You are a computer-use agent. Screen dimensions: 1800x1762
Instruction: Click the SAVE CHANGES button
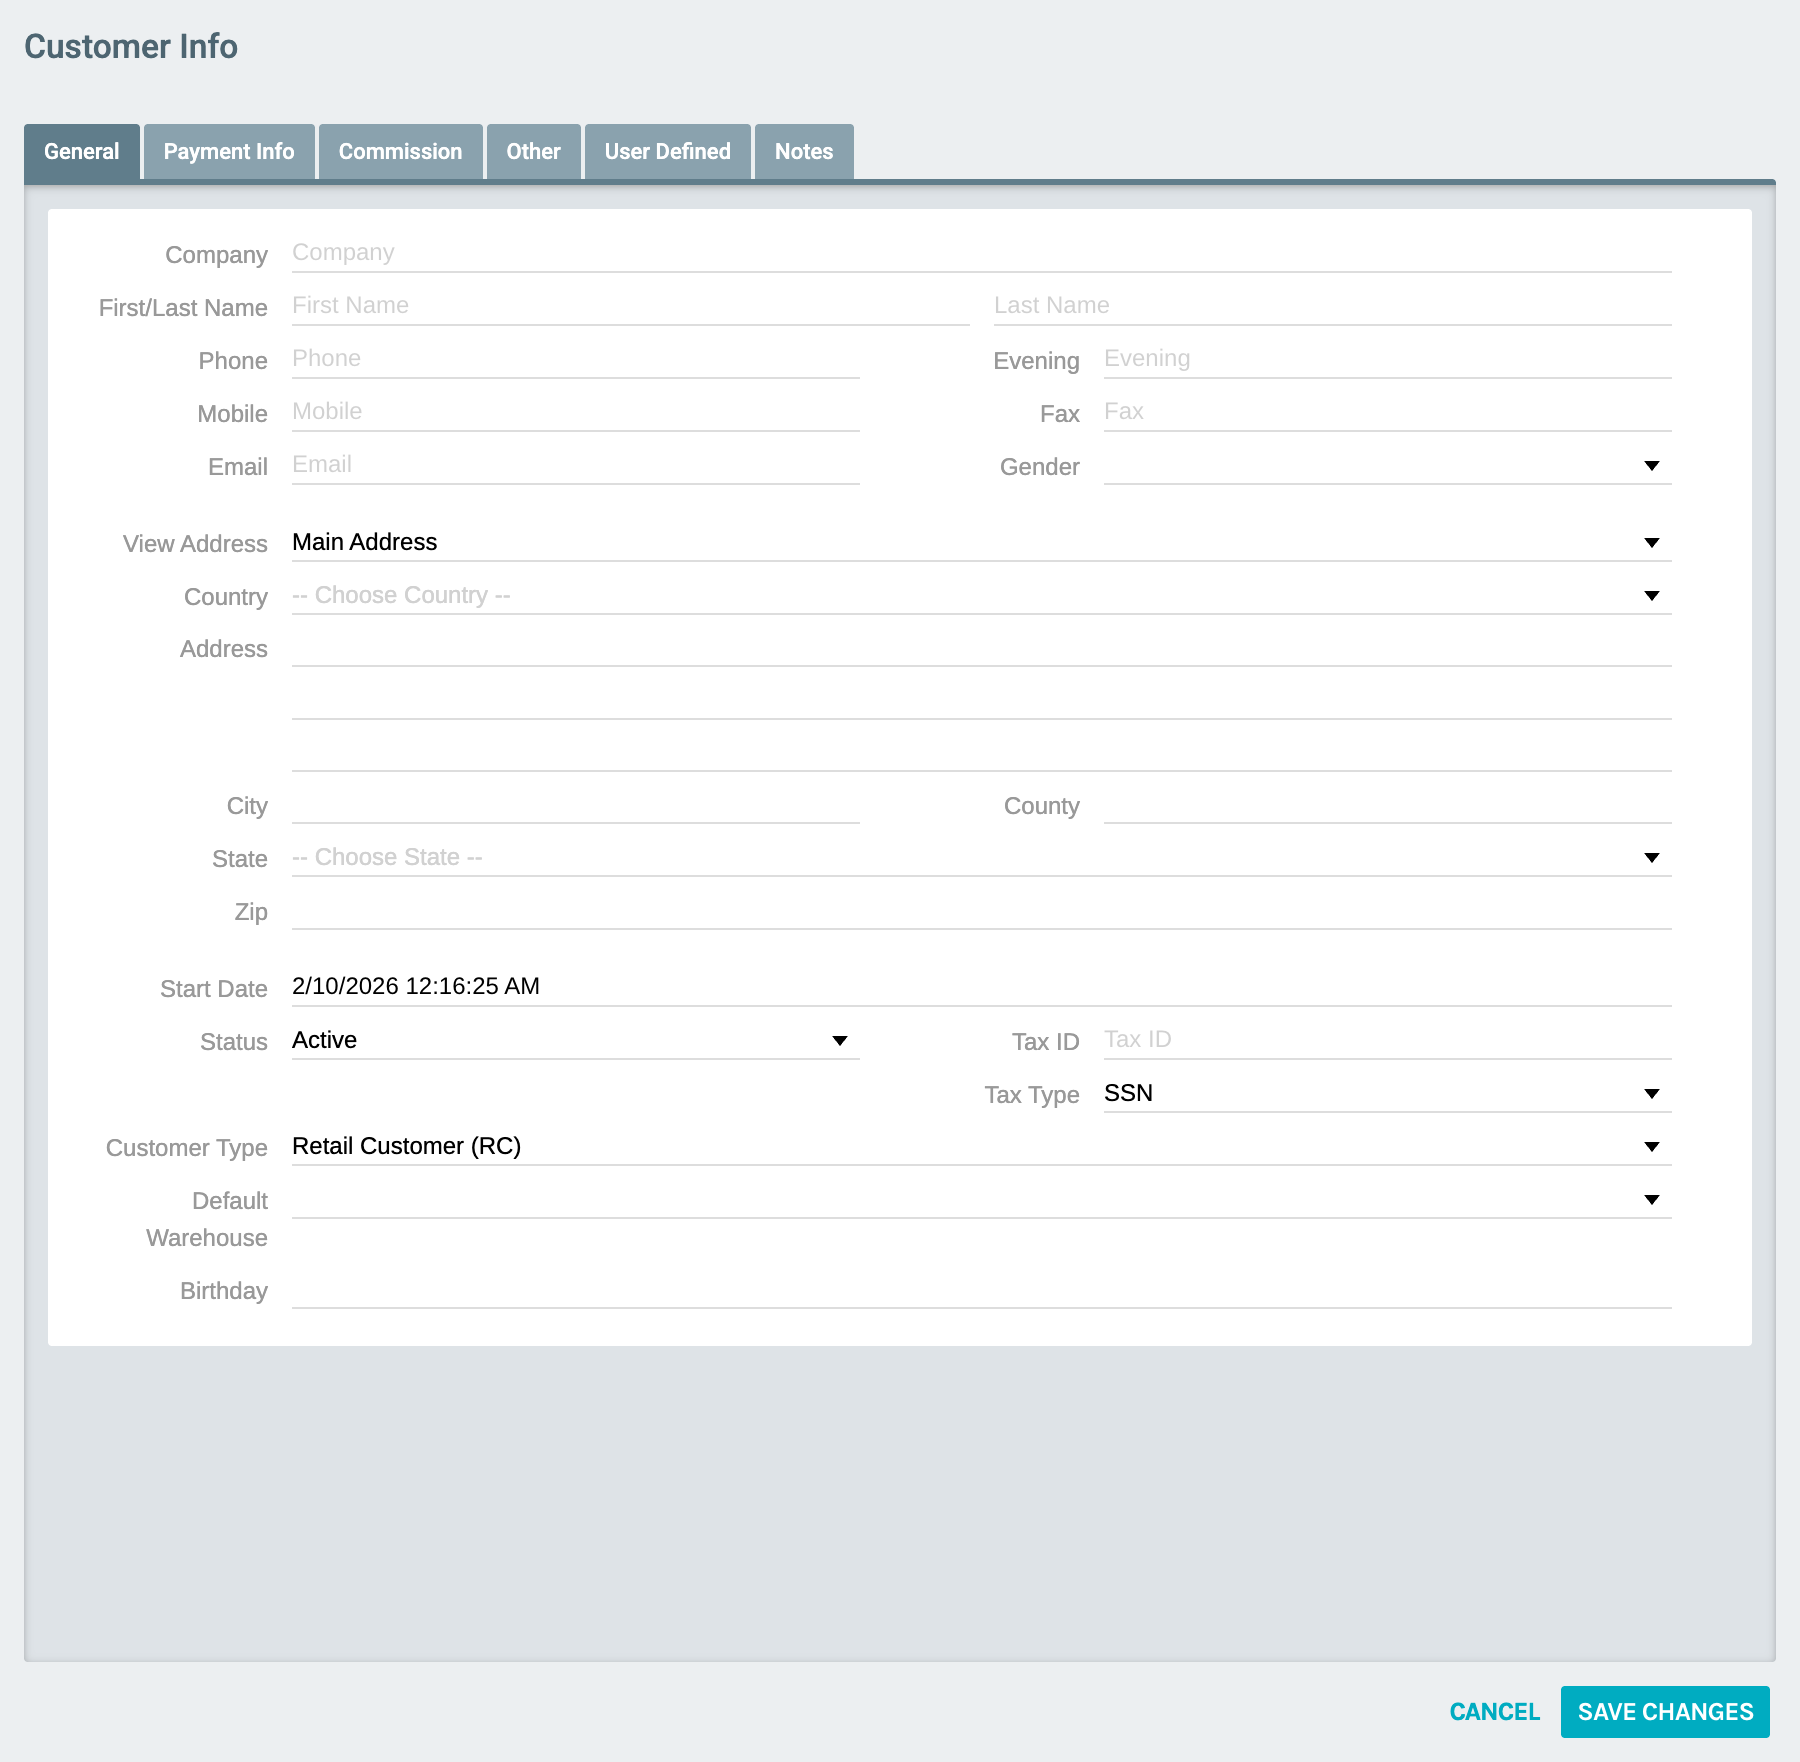[x=1664, y=1711]
